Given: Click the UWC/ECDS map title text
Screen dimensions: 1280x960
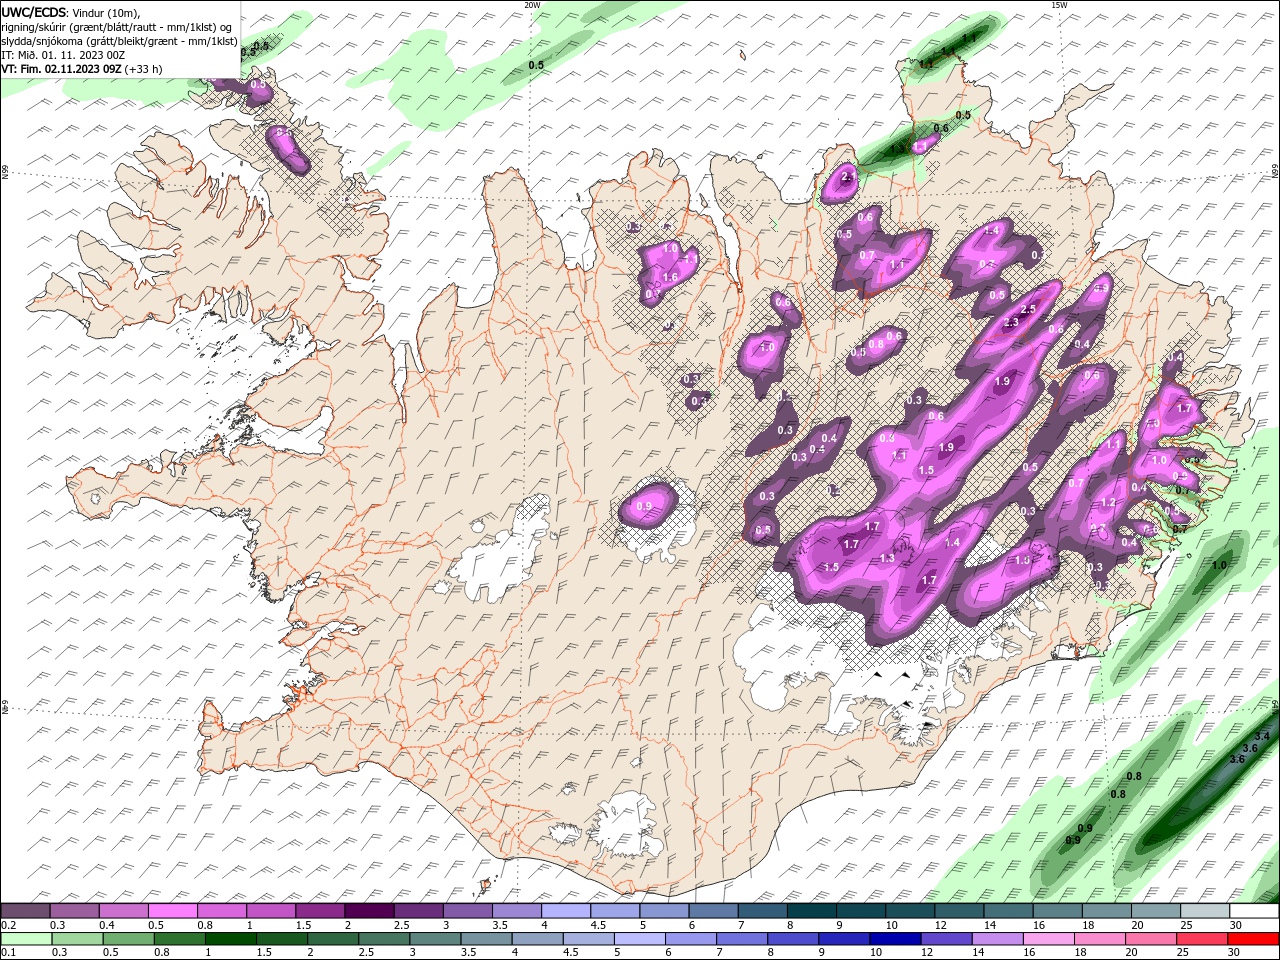Looking at the screenshot, I should 33,12.
